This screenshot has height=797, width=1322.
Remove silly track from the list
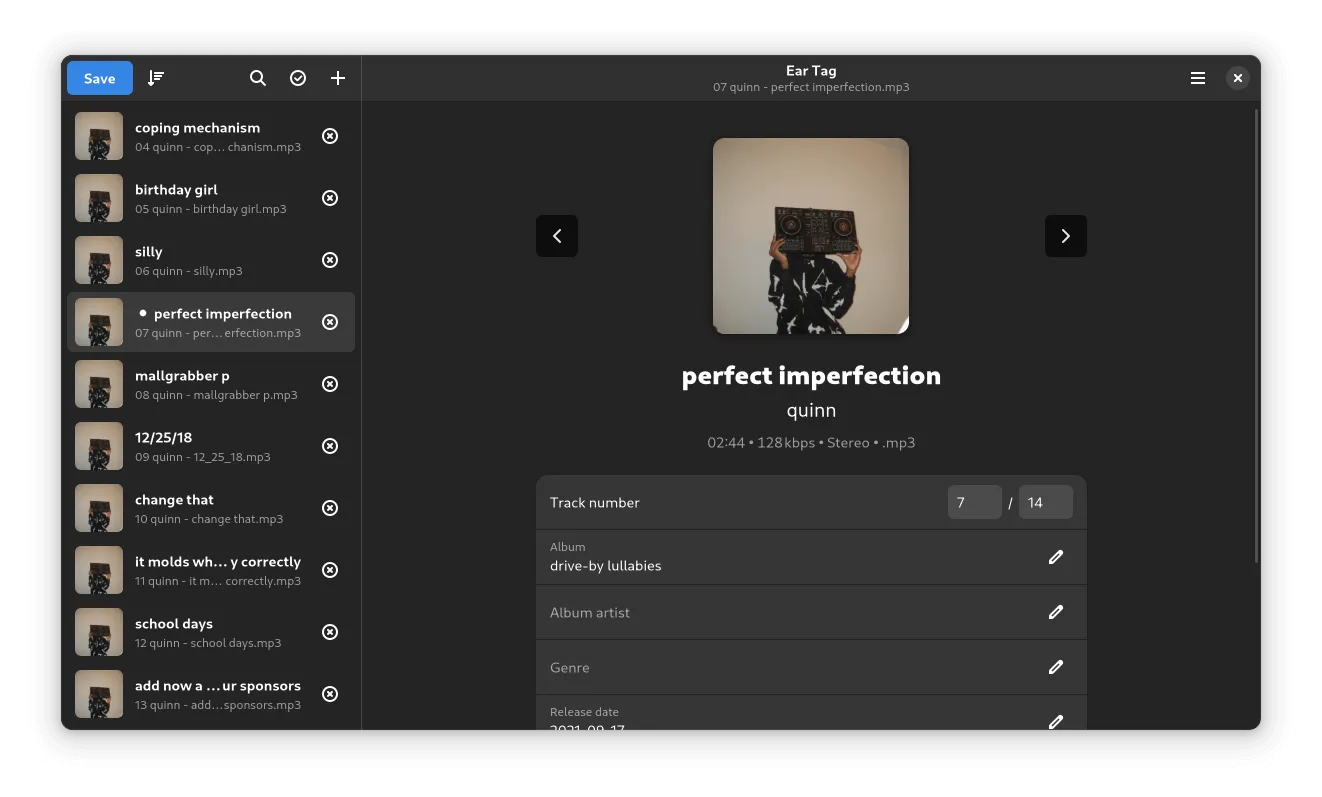point(330,260)
